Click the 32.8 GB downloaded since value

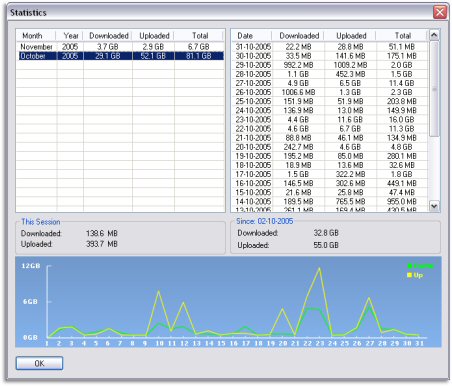pos(326,233)
